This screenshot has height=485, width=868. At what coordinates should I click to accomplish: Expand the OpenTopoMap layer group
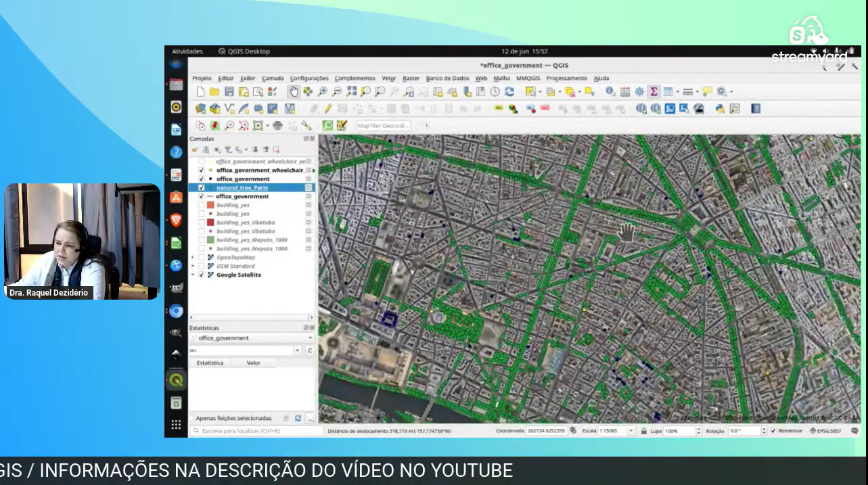193,257
